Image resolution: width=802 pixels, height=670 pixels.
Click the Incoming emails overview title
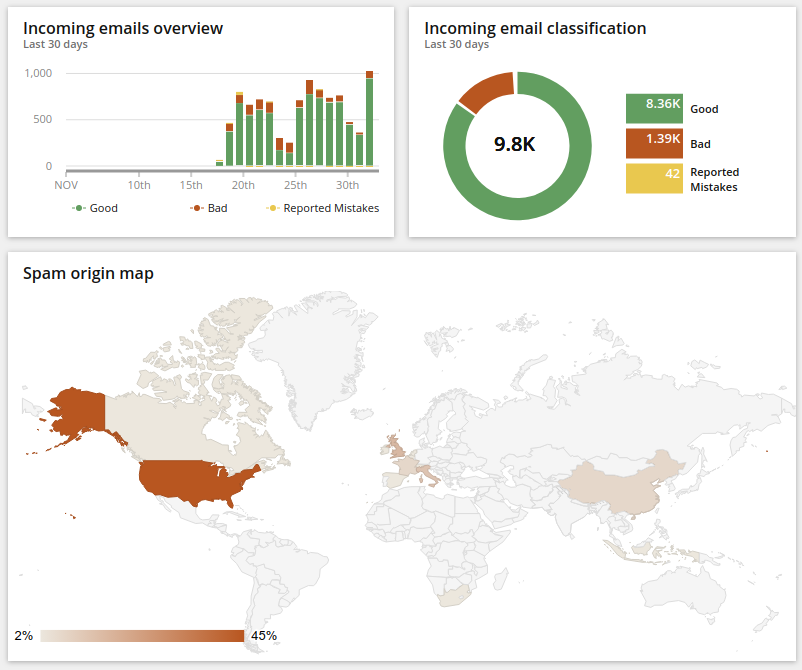(123, 28)
